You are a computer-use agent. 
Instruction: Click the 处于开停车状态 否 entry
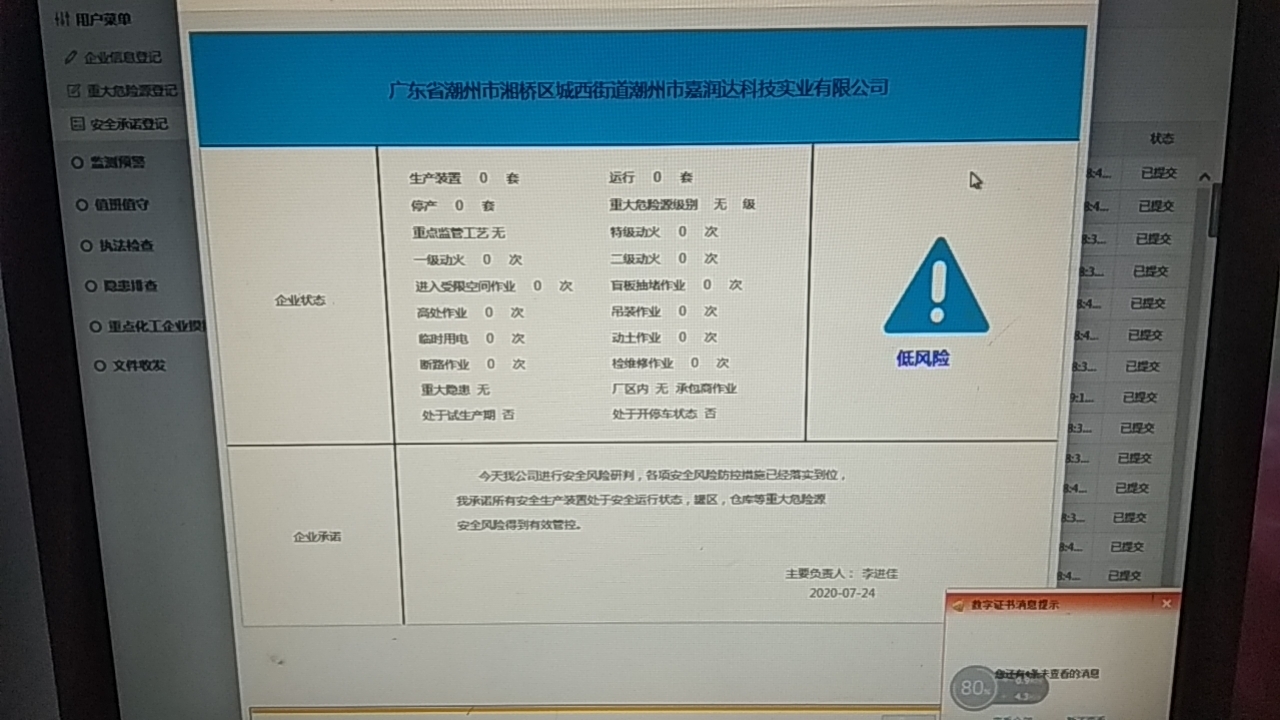(665, 413)
